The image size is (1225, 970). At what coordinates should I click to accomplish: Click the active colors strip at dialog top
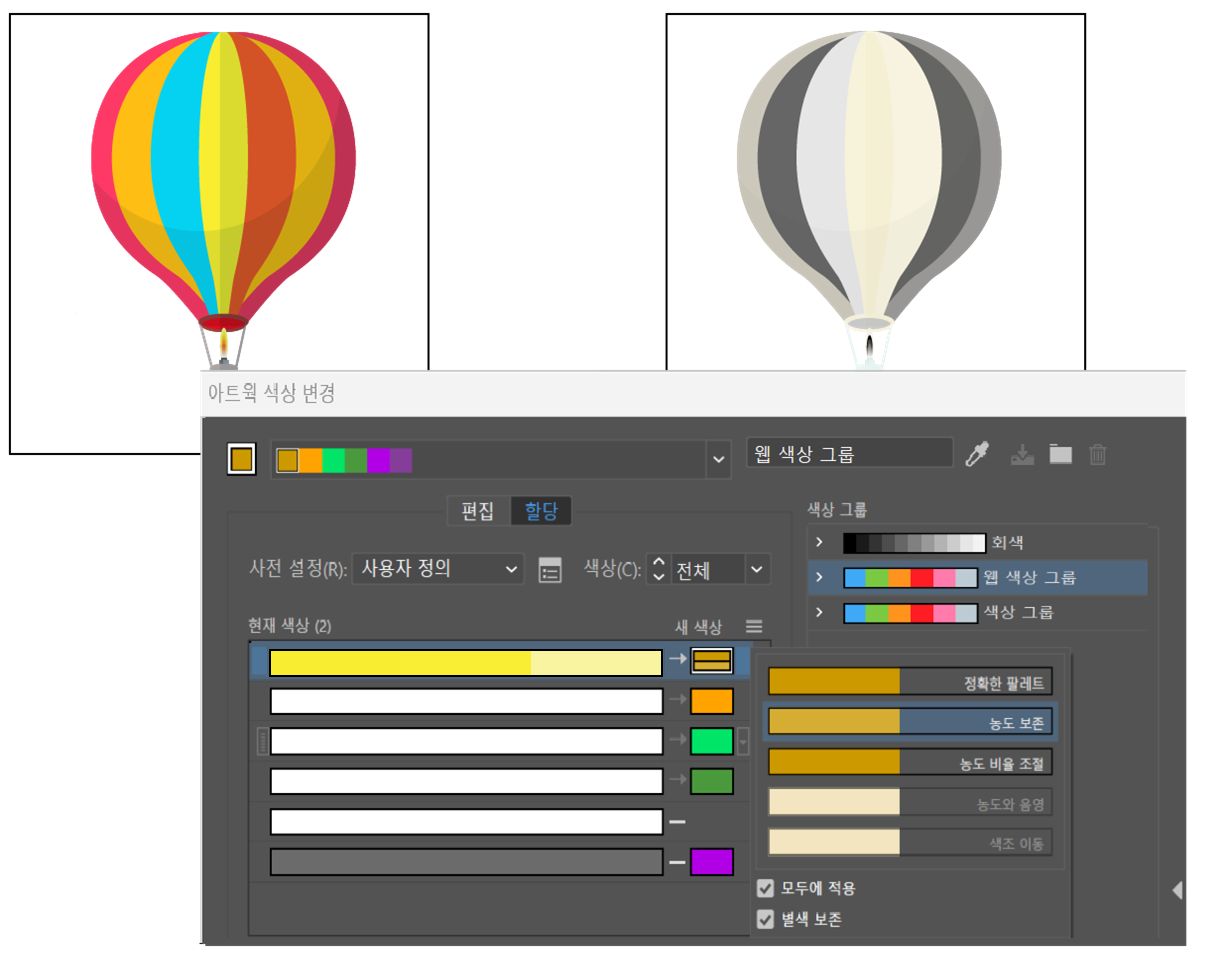pos(343,460)
